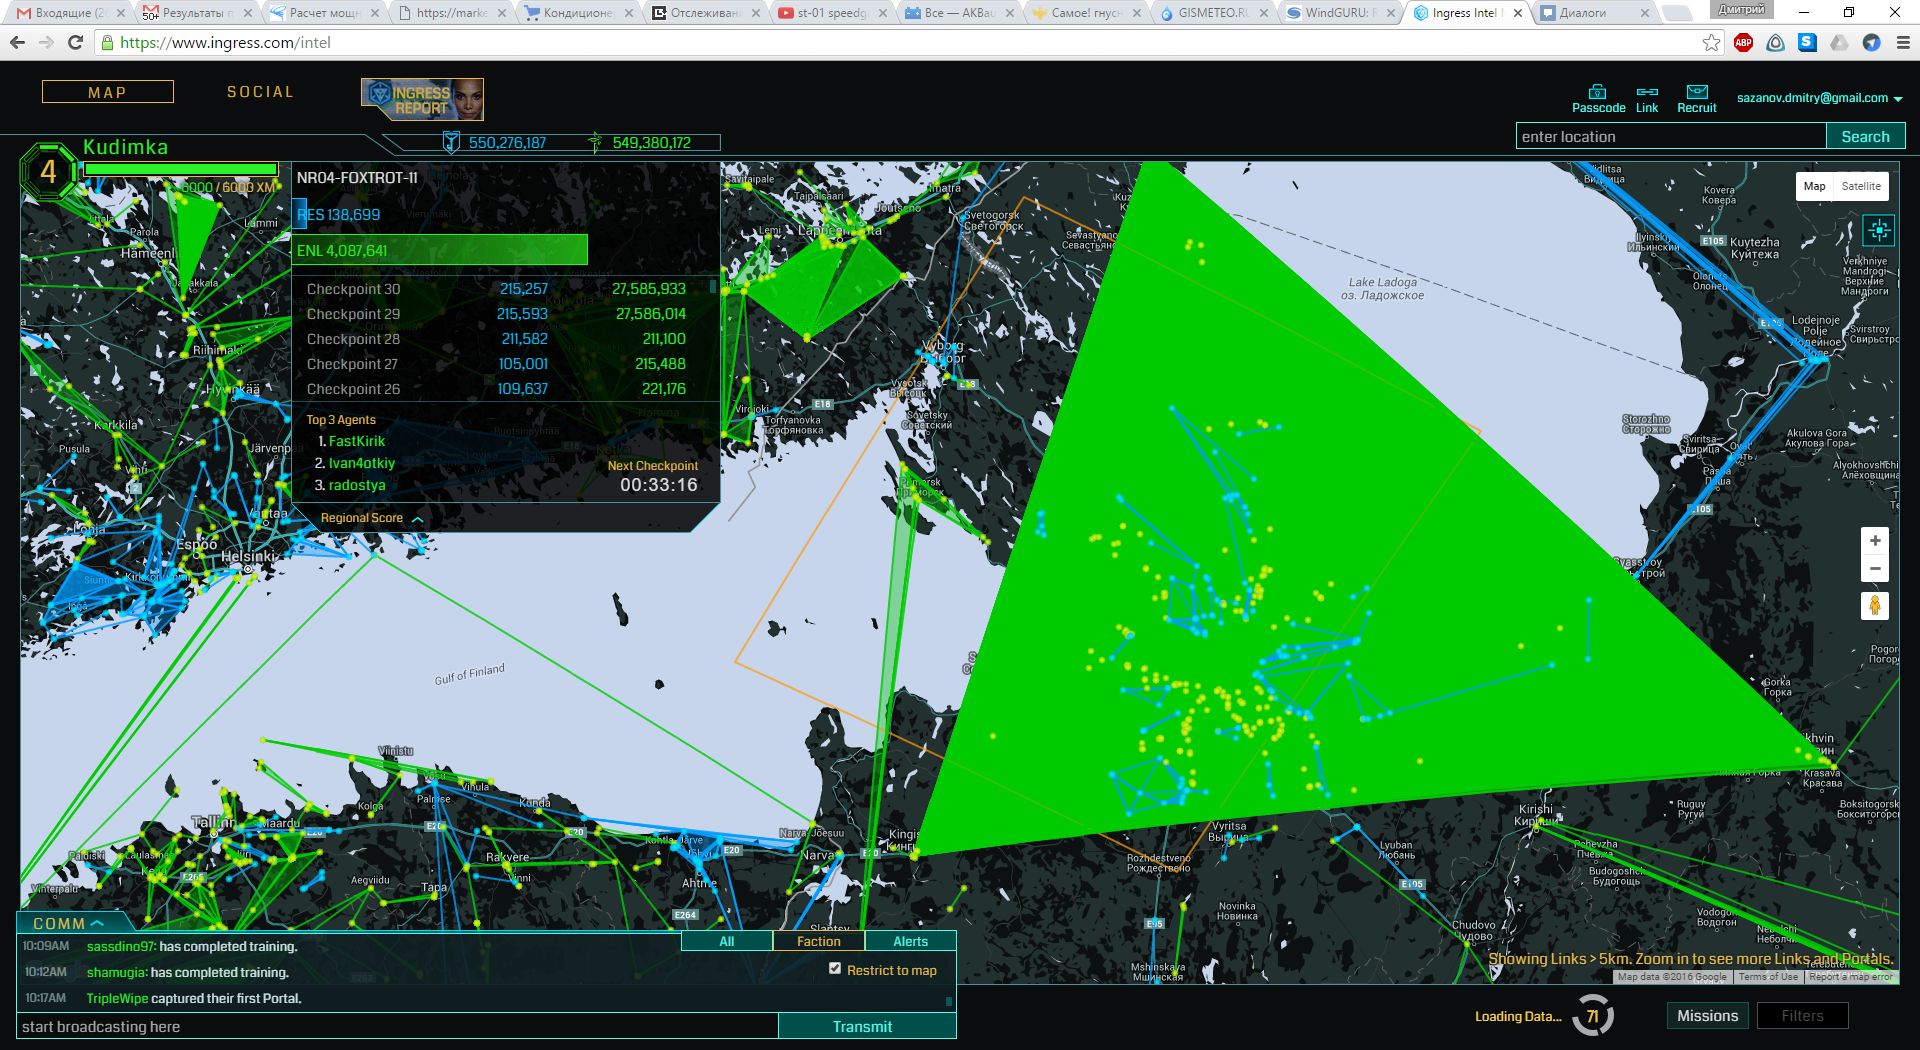Click the Enlightened faction score icon

click(595, 142)
